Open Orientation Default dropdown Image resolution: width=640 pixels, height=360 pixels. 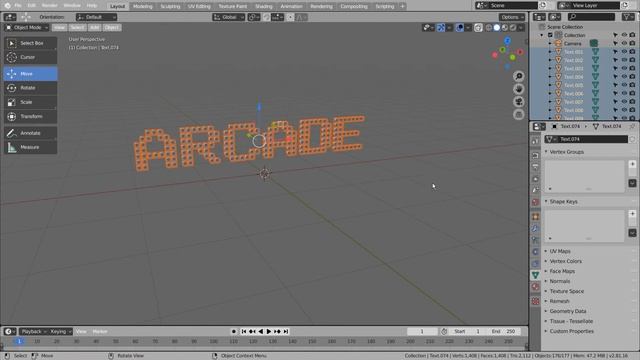pos(96,17)
